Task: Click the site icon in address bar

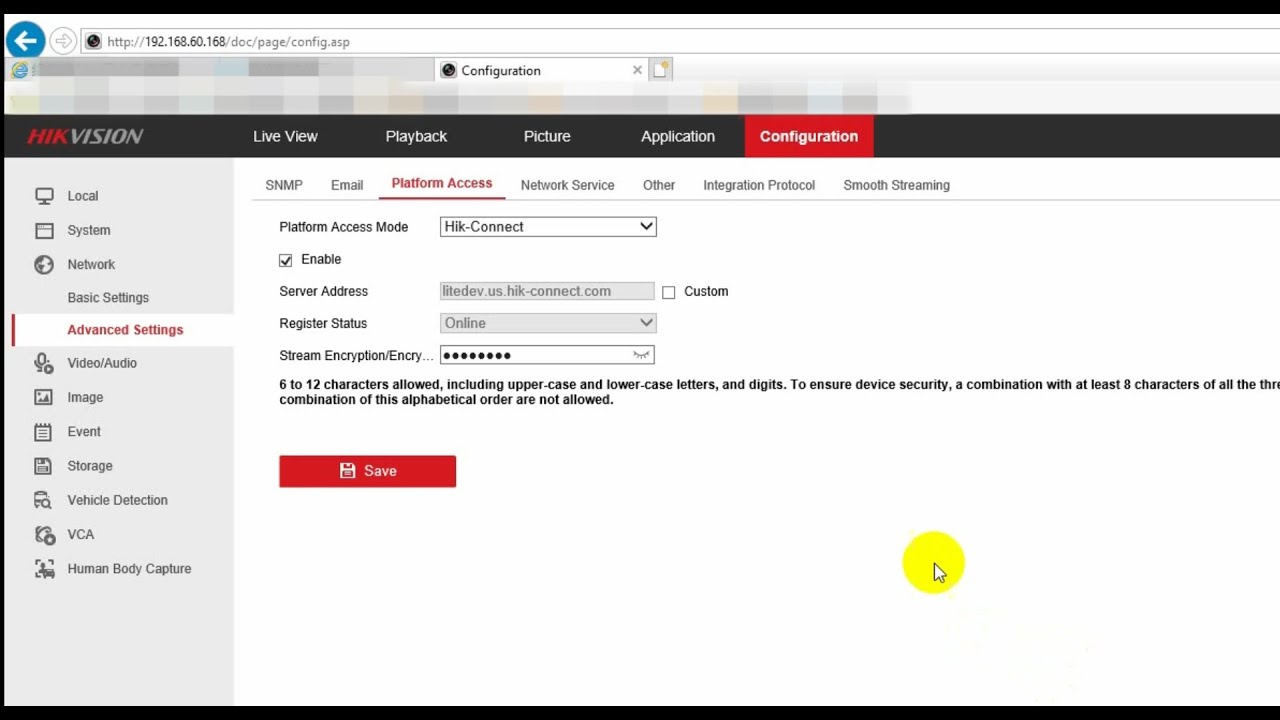Action: (94, 41)
